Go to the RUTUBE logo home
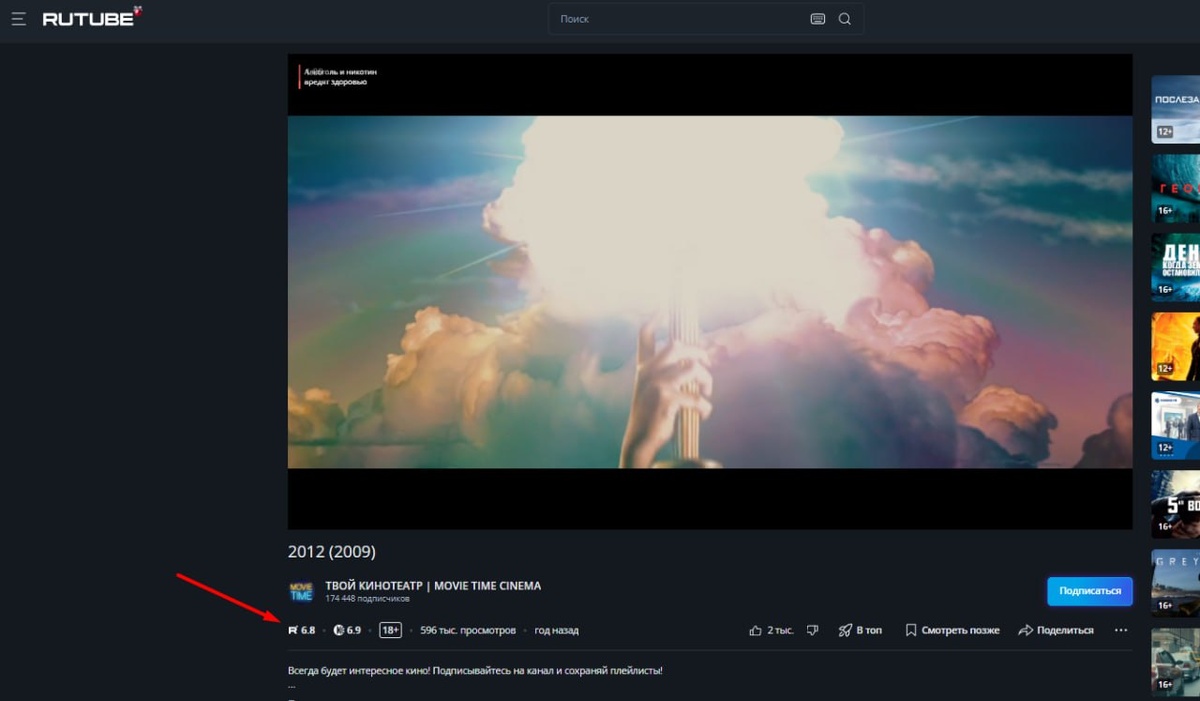Image resolution: width=1200 pixels, height=701 pixels. click(91, 17)
